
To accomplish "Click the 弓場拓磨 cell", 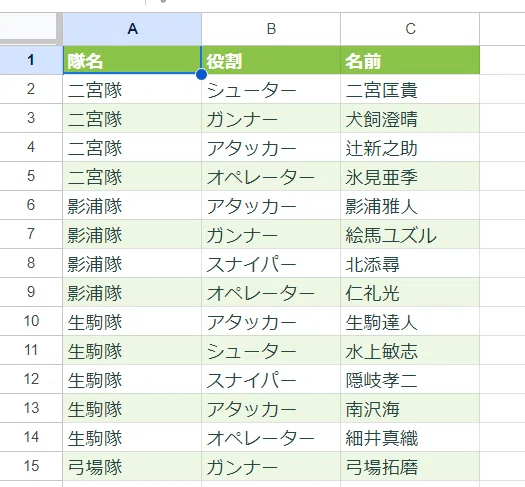I will click(x=410, y=466).
